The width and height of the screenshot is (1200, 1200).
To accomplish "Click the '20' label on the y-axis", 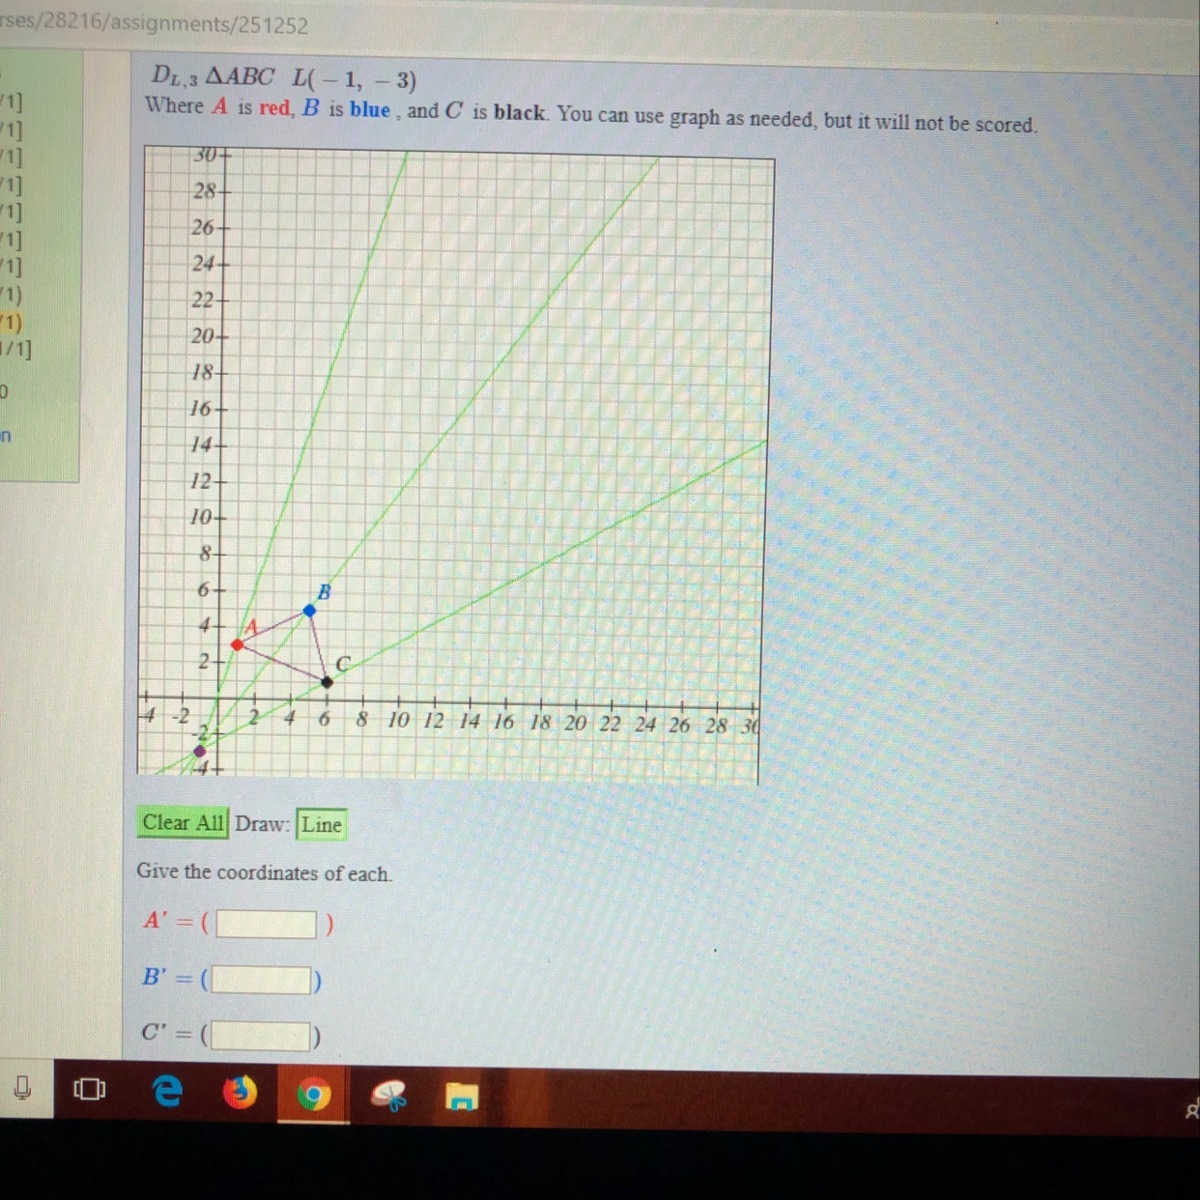I will (x=202, y=336).
